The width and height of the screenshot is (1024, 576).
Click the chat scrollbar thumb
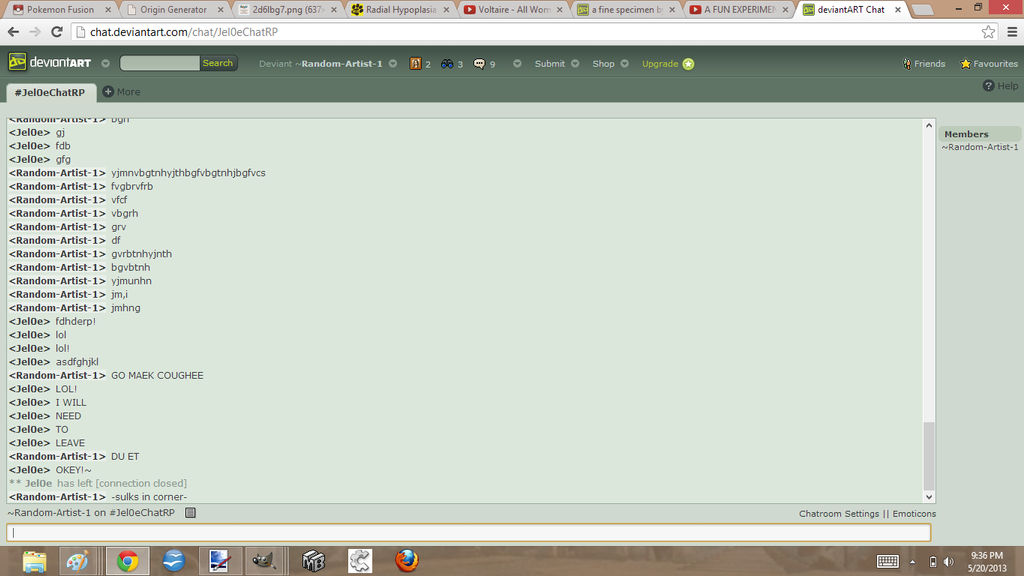click(929, 456)
